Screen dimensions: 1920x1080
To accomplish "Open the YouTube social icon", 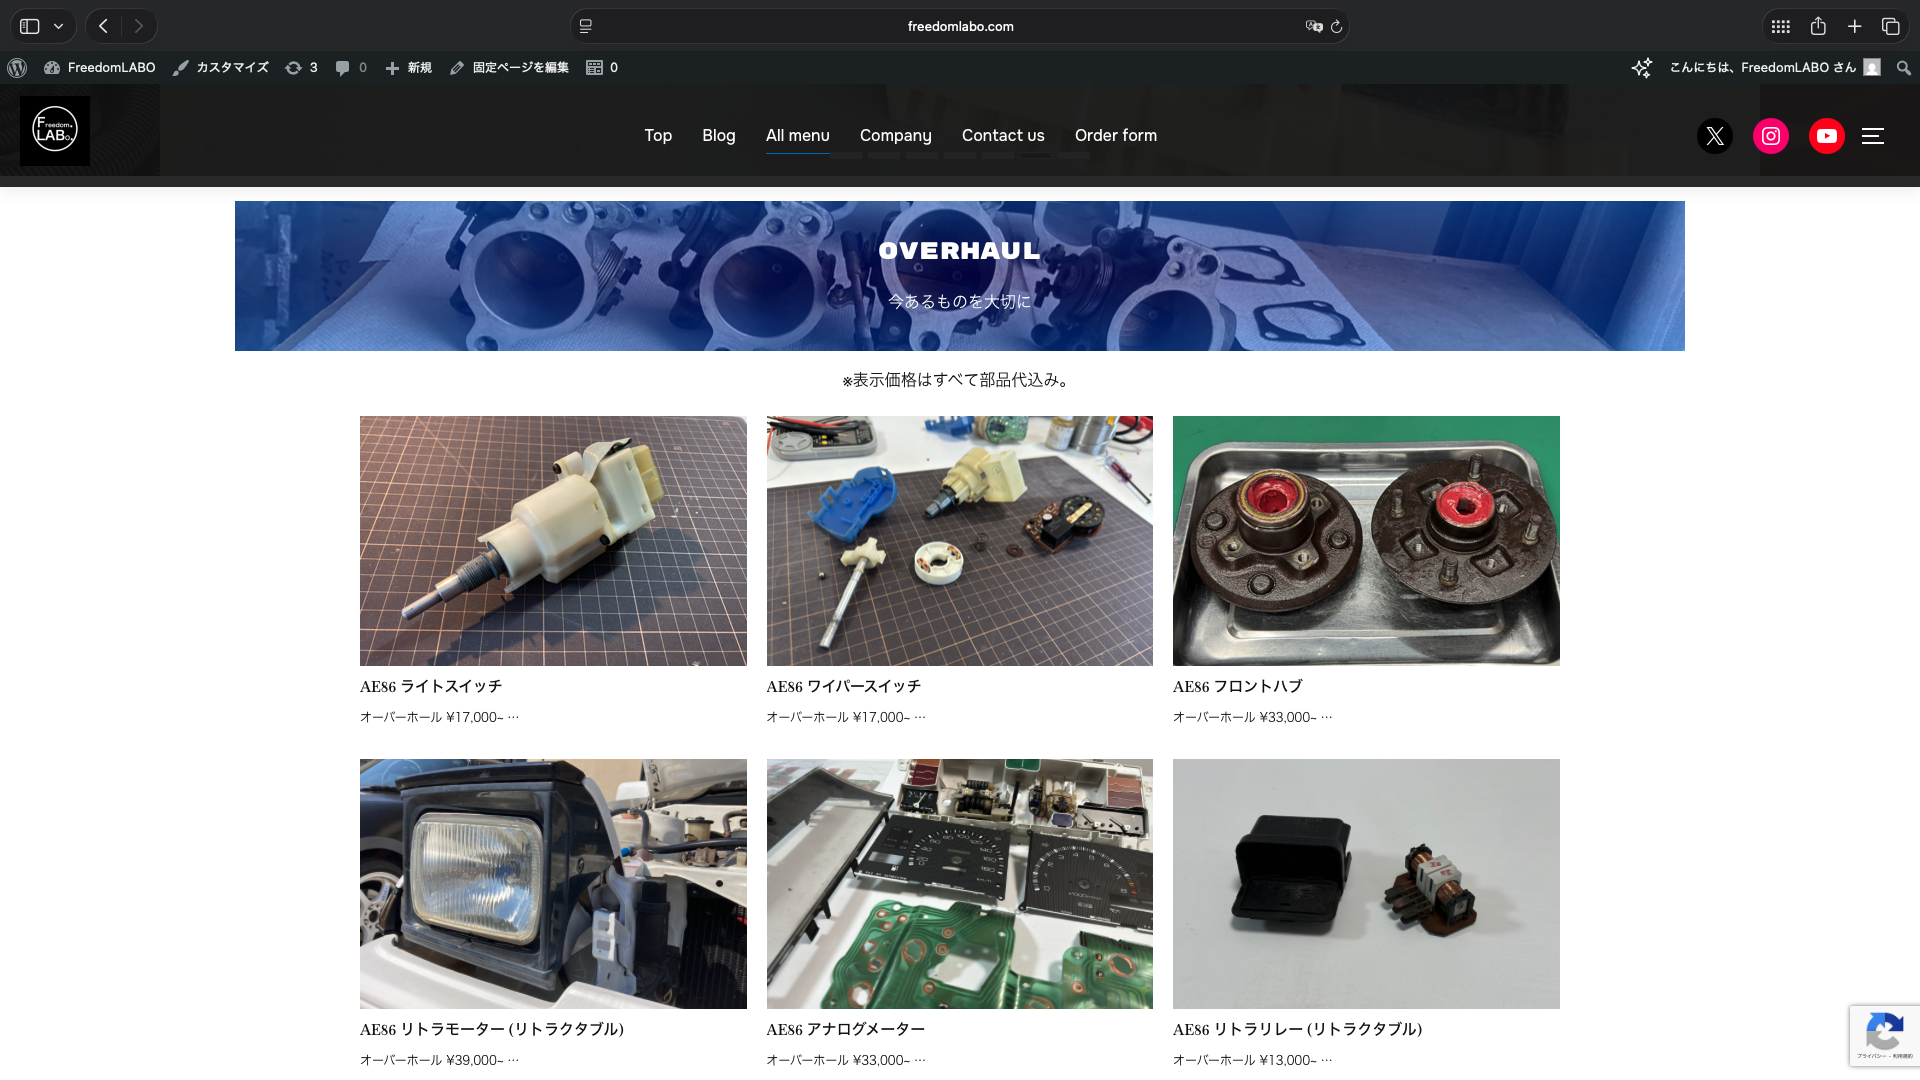I will (1827, 136).
